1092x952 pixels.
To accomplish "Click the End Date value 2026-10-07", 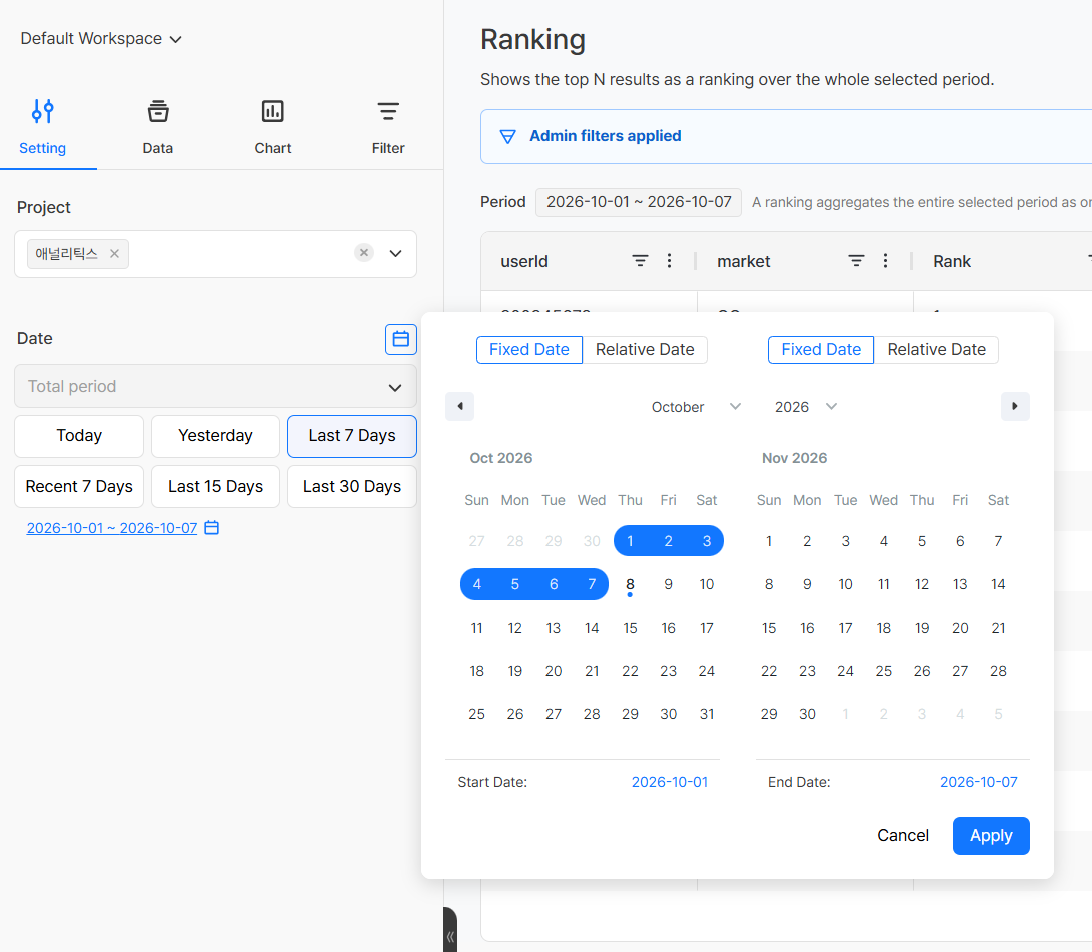I will [x=978, y=783].
